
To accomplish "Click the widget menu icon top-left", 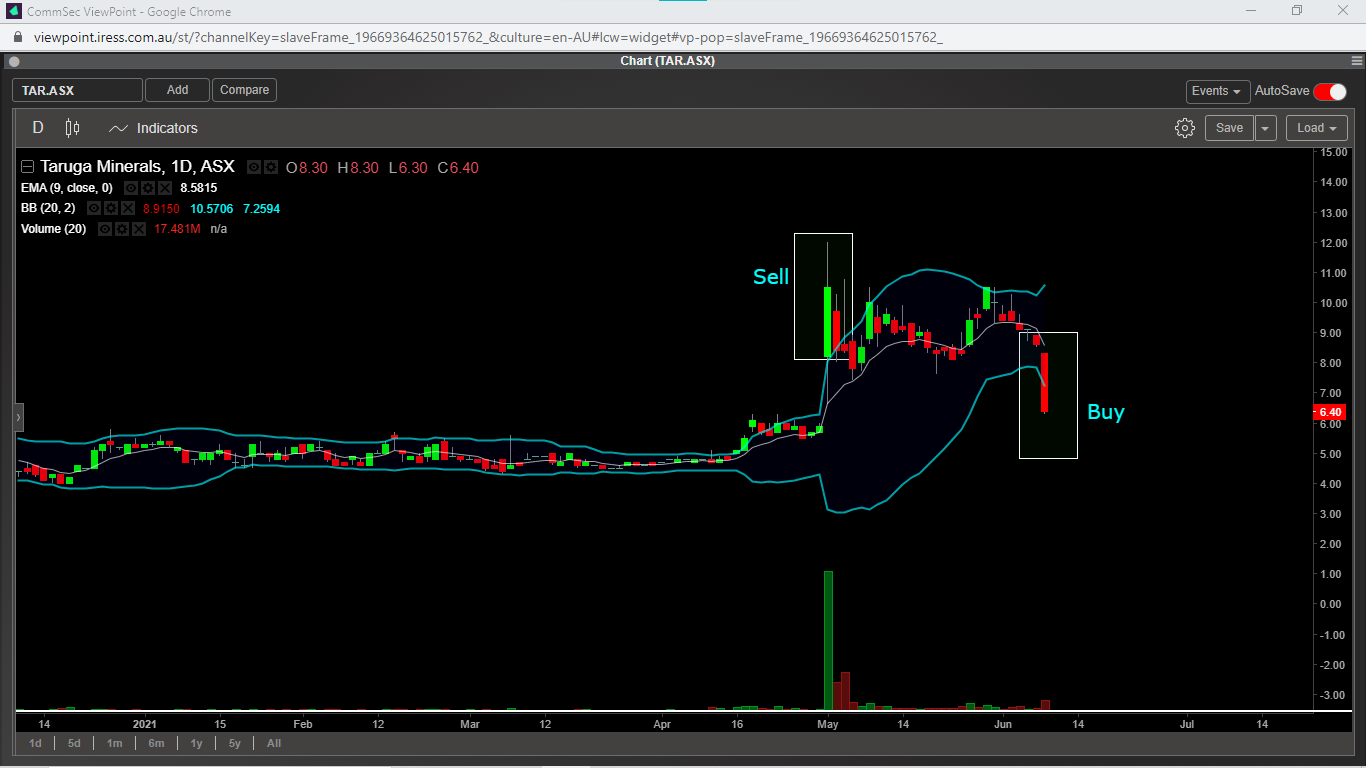I will (14, 61).
